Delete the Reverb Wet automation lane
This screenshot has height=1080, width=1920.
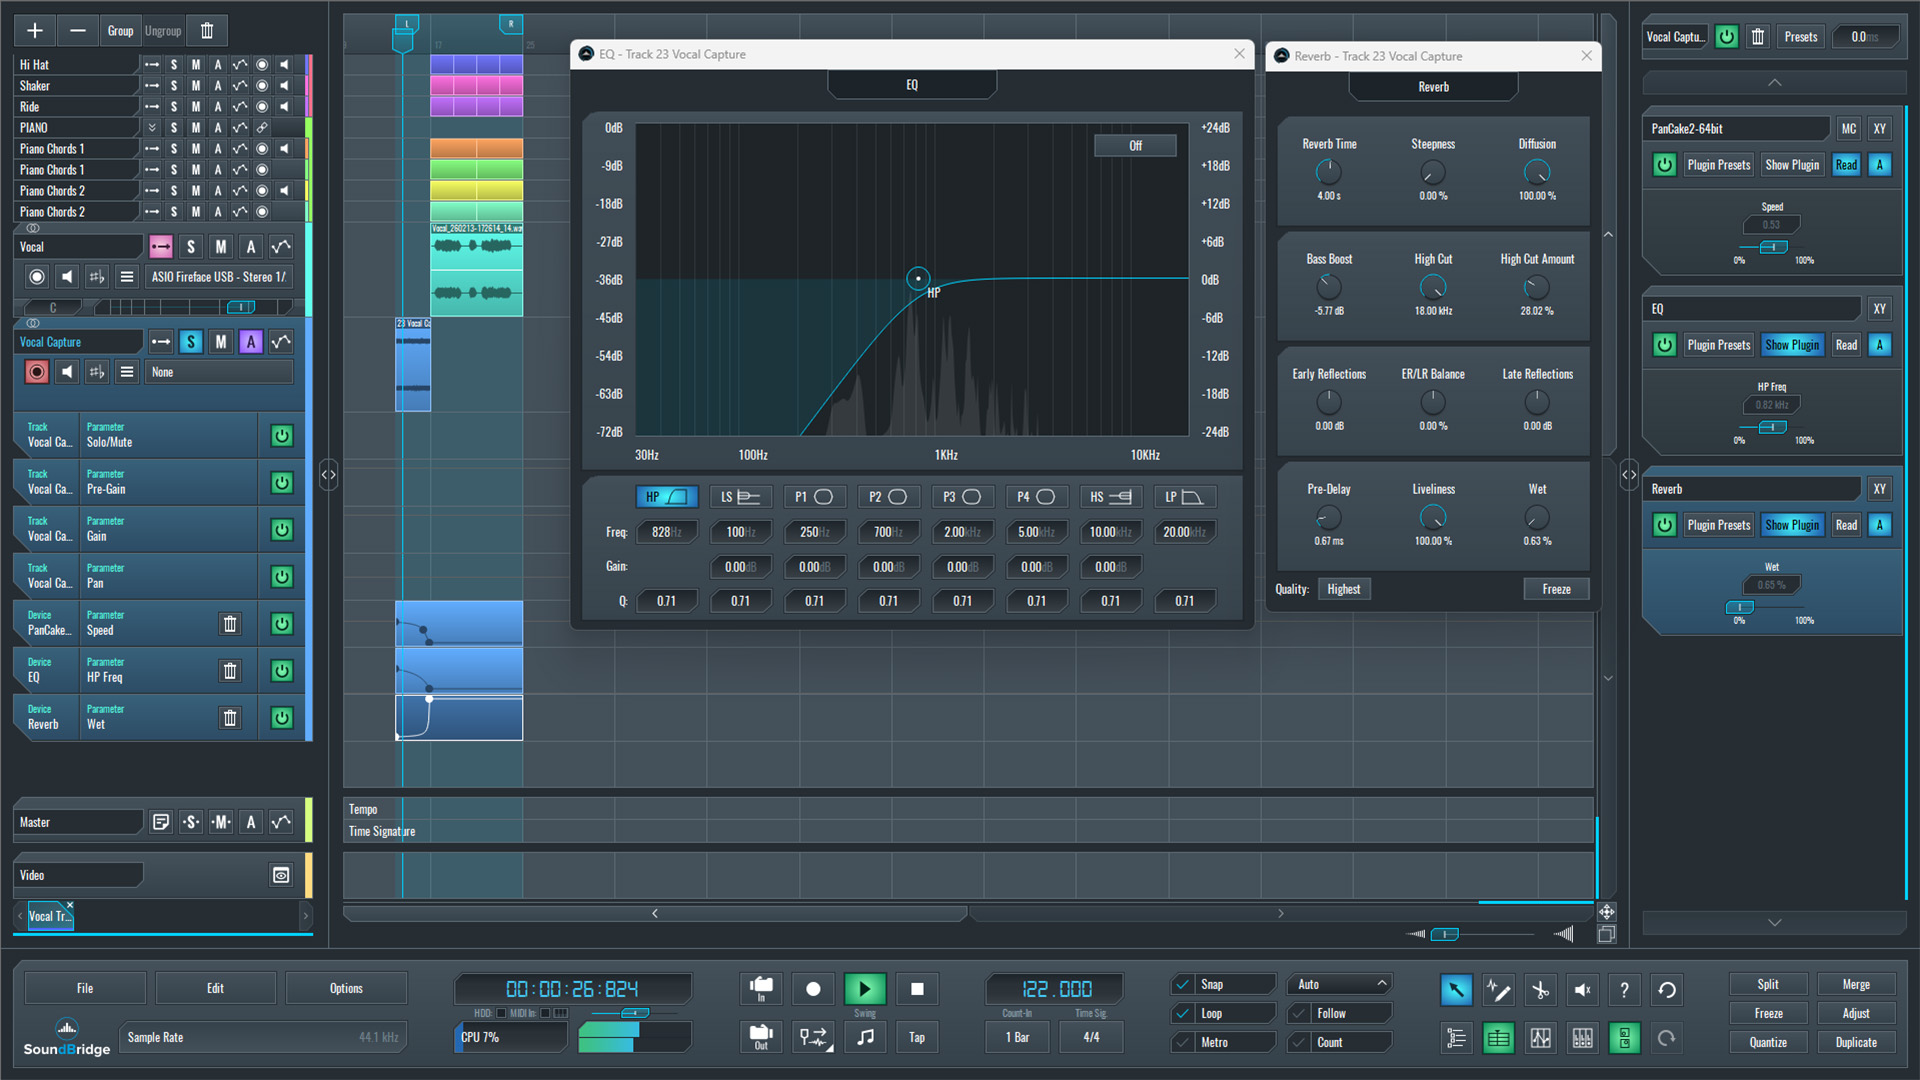230,718
